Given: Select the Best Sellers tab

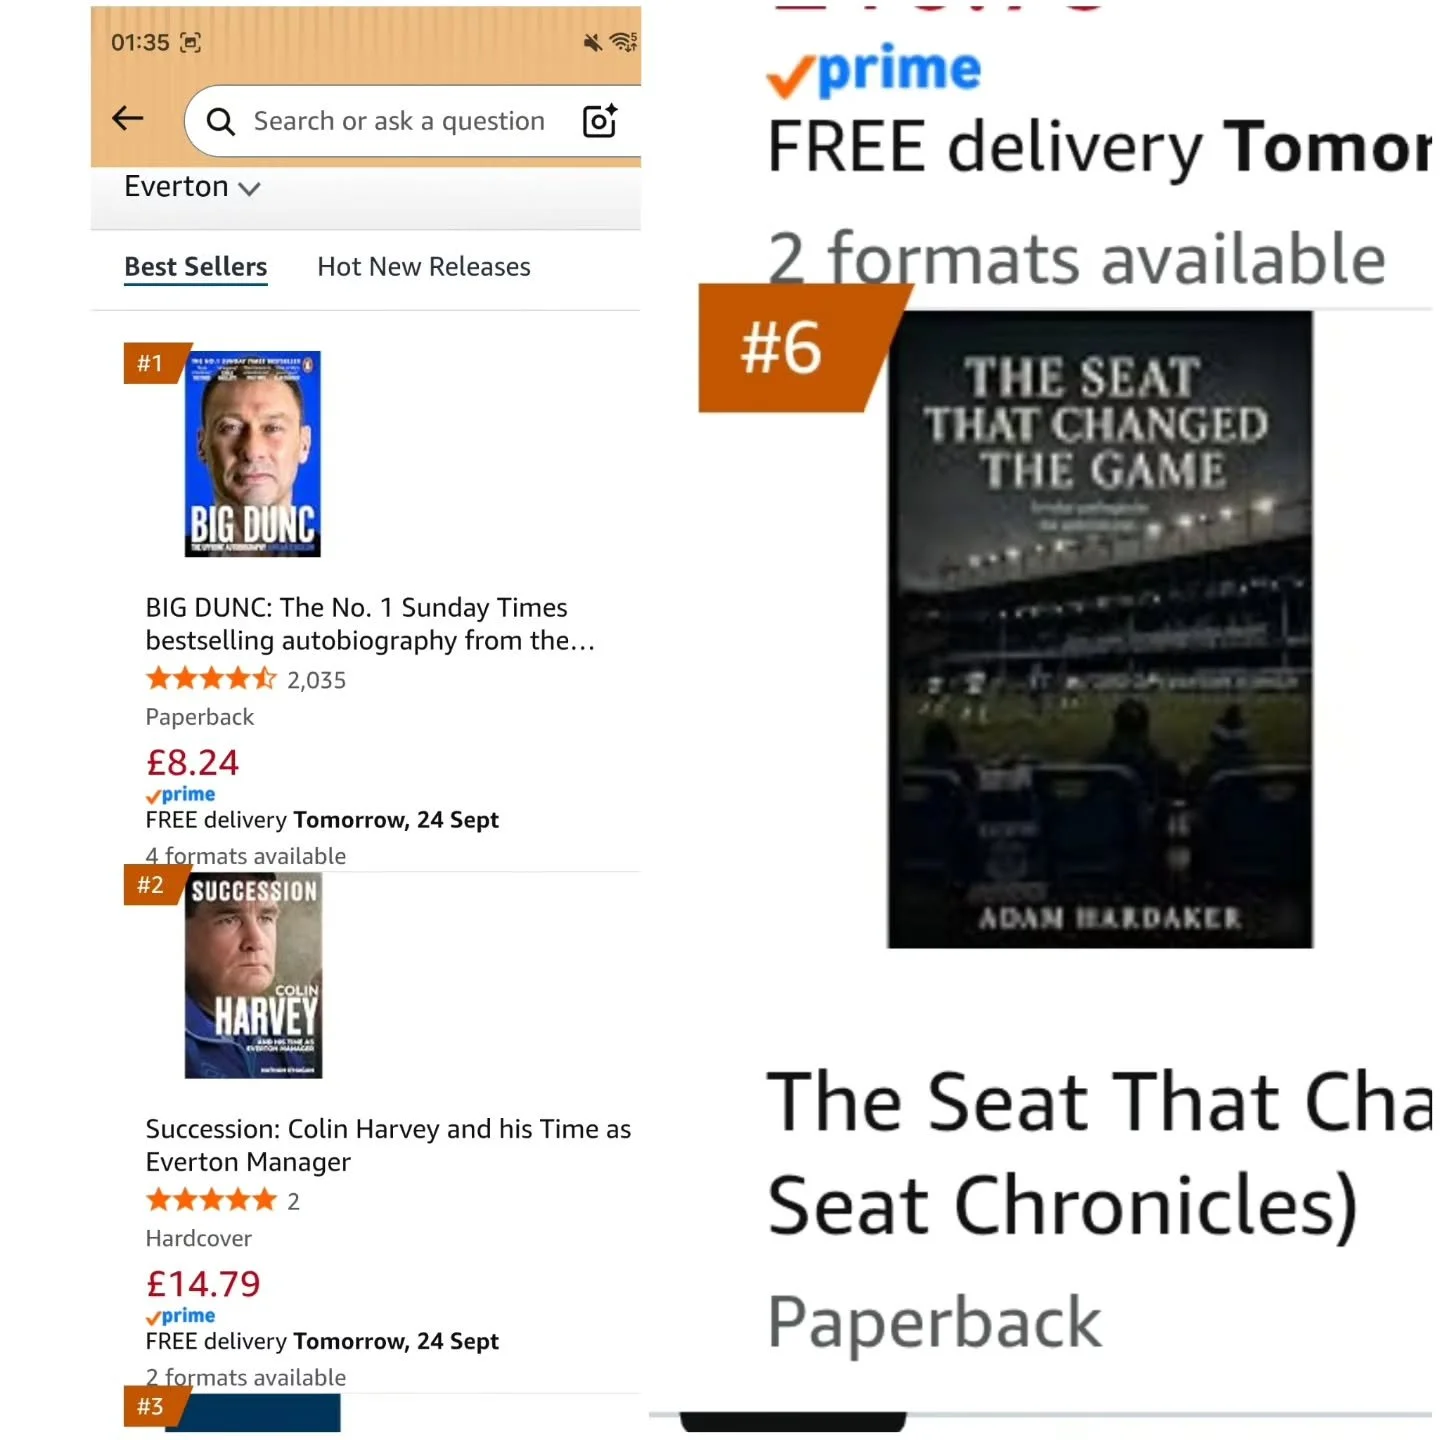Looking at the screenshot, I should tap(196, 267).
